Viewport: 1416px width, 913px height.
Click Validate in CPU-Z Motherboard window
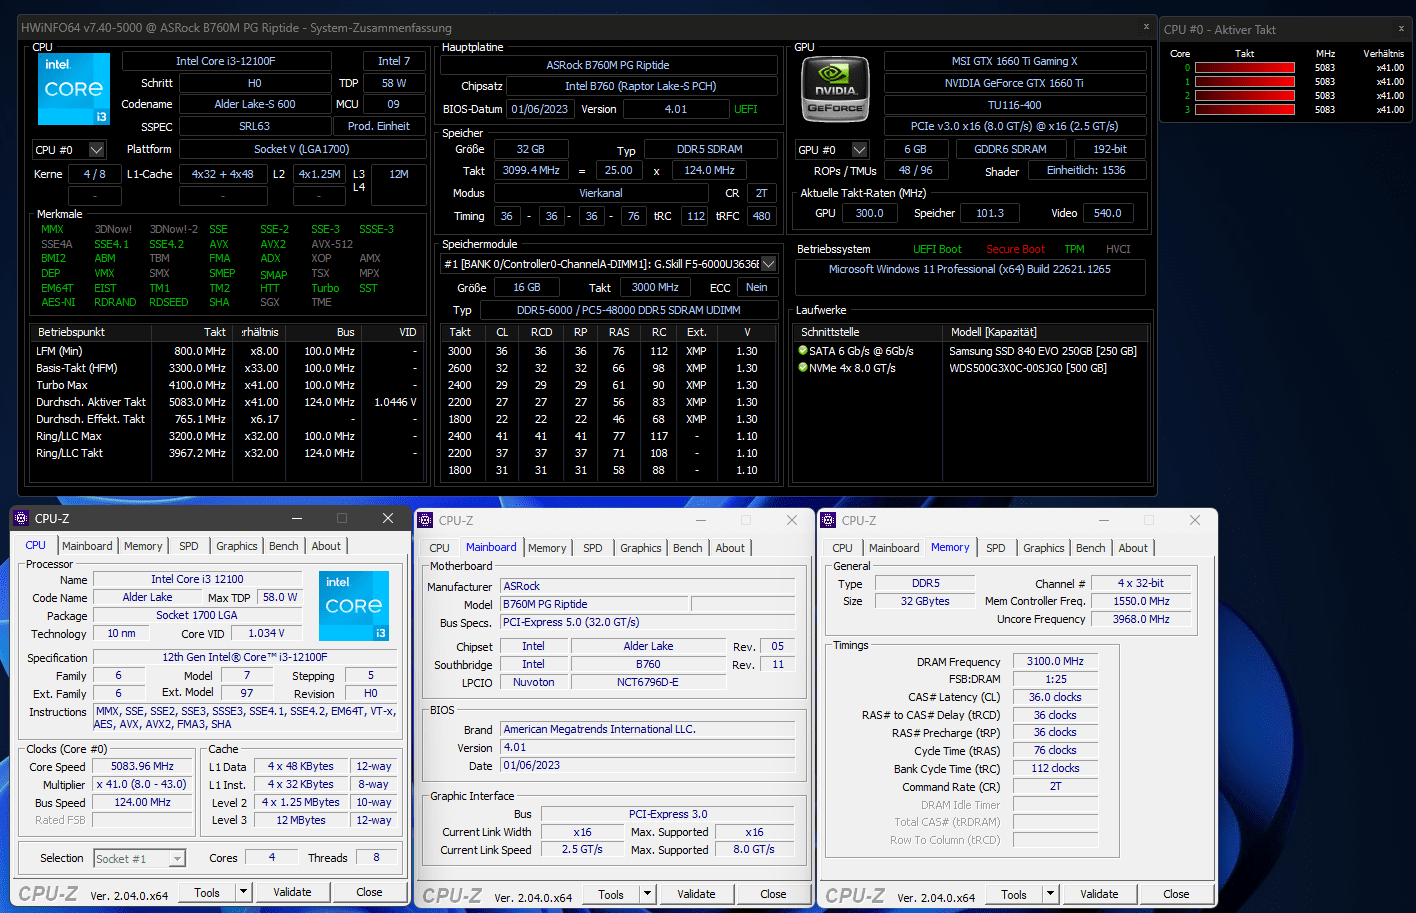pos(696,894)
